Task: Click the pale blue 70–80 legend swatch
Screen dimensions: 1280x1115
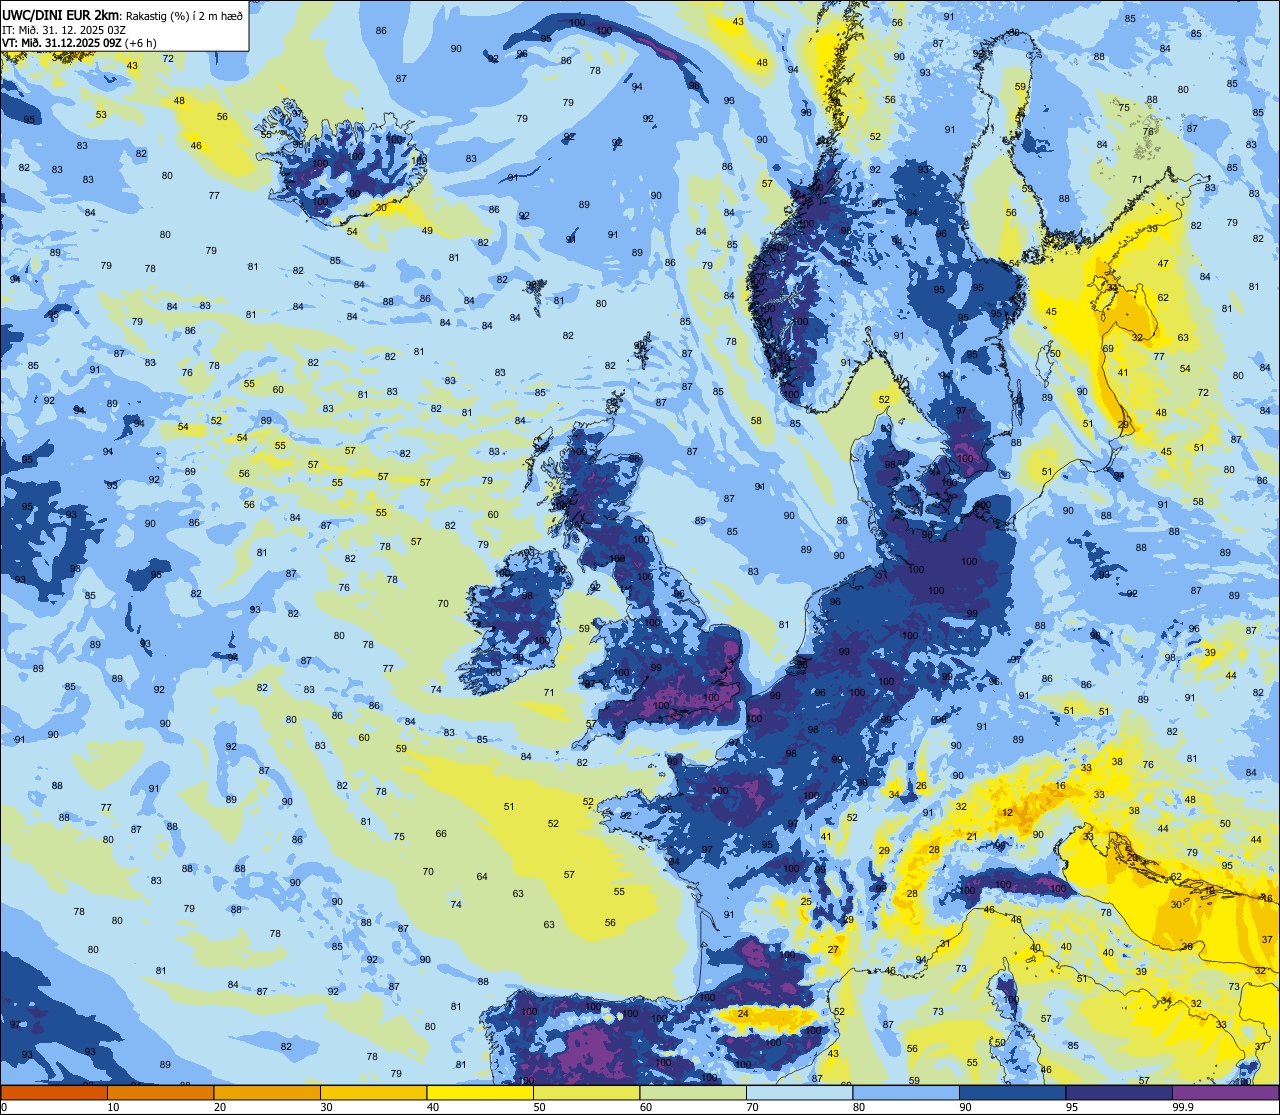Action: 799,1093
